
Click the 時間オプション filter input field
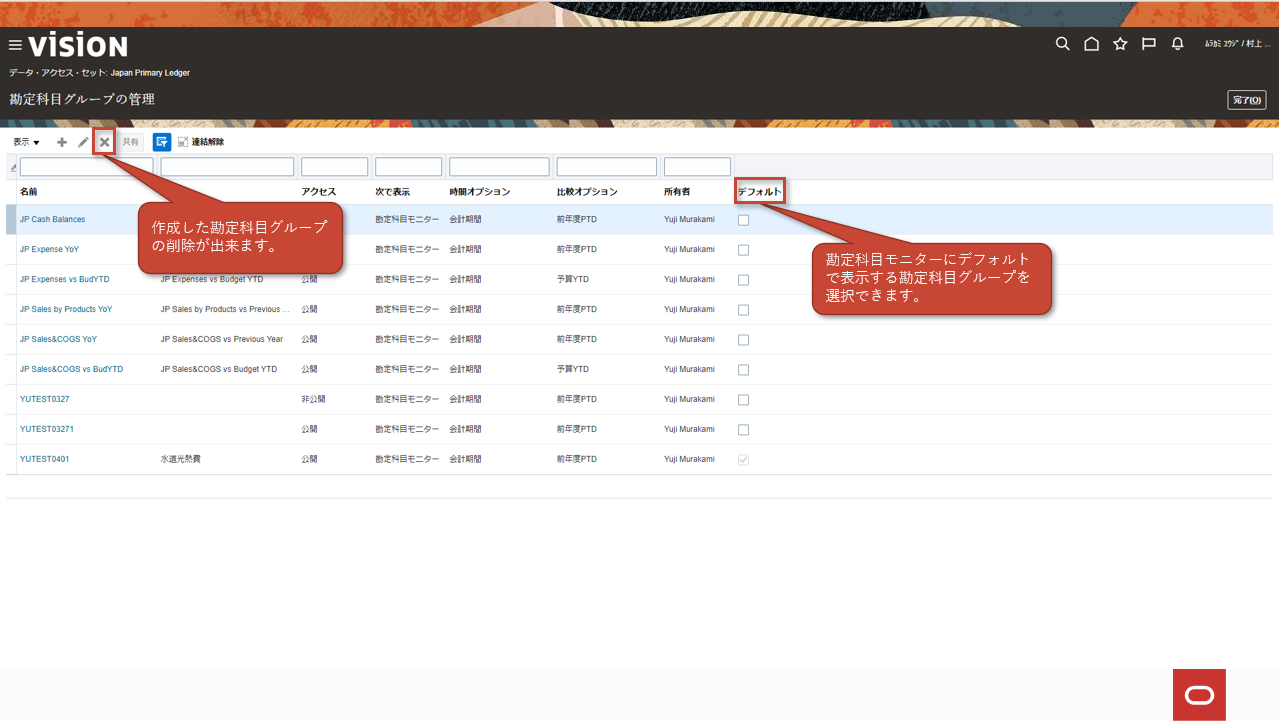coord(500,167)
